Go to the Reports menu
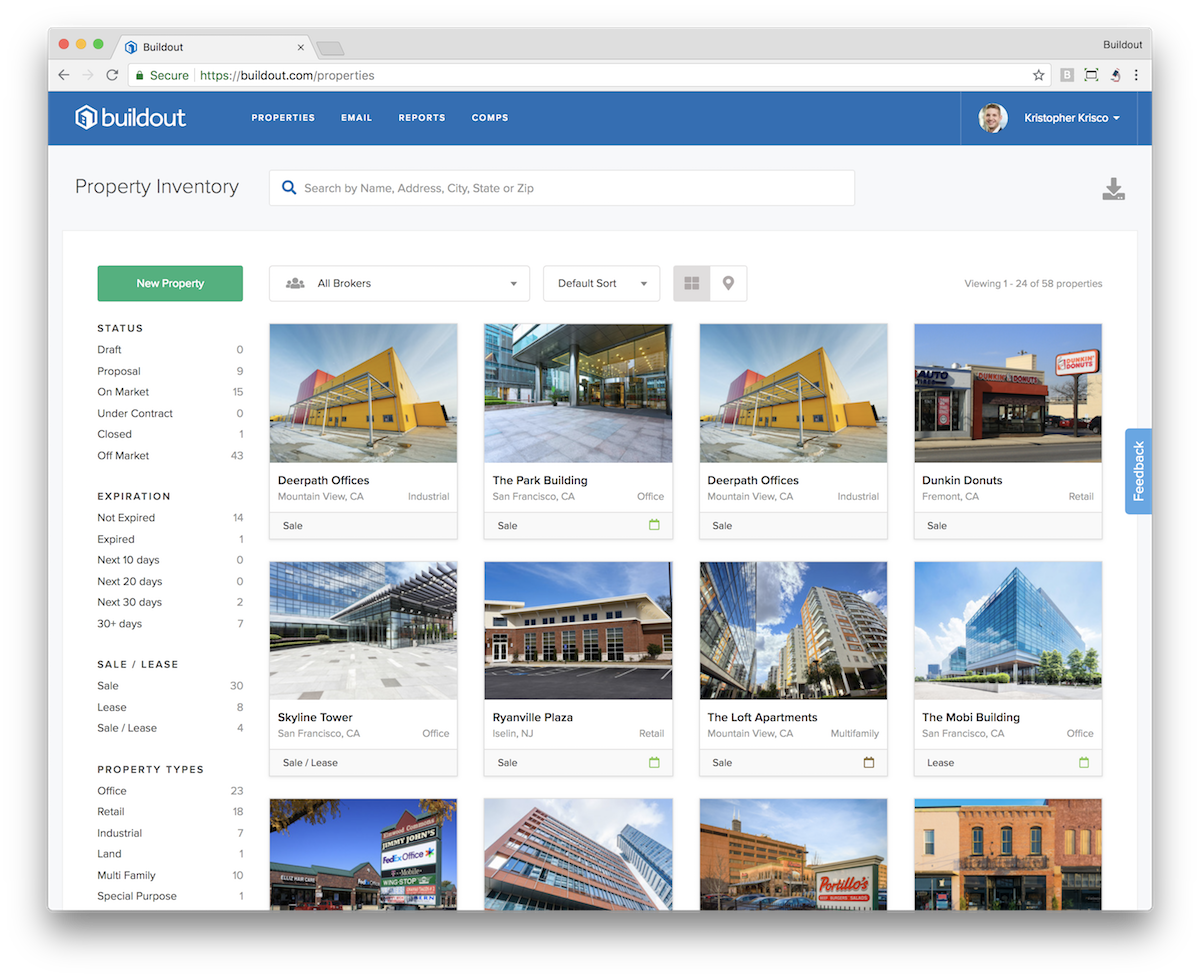This screenshot has width=1200, height=979. click(x=421, y=118)
